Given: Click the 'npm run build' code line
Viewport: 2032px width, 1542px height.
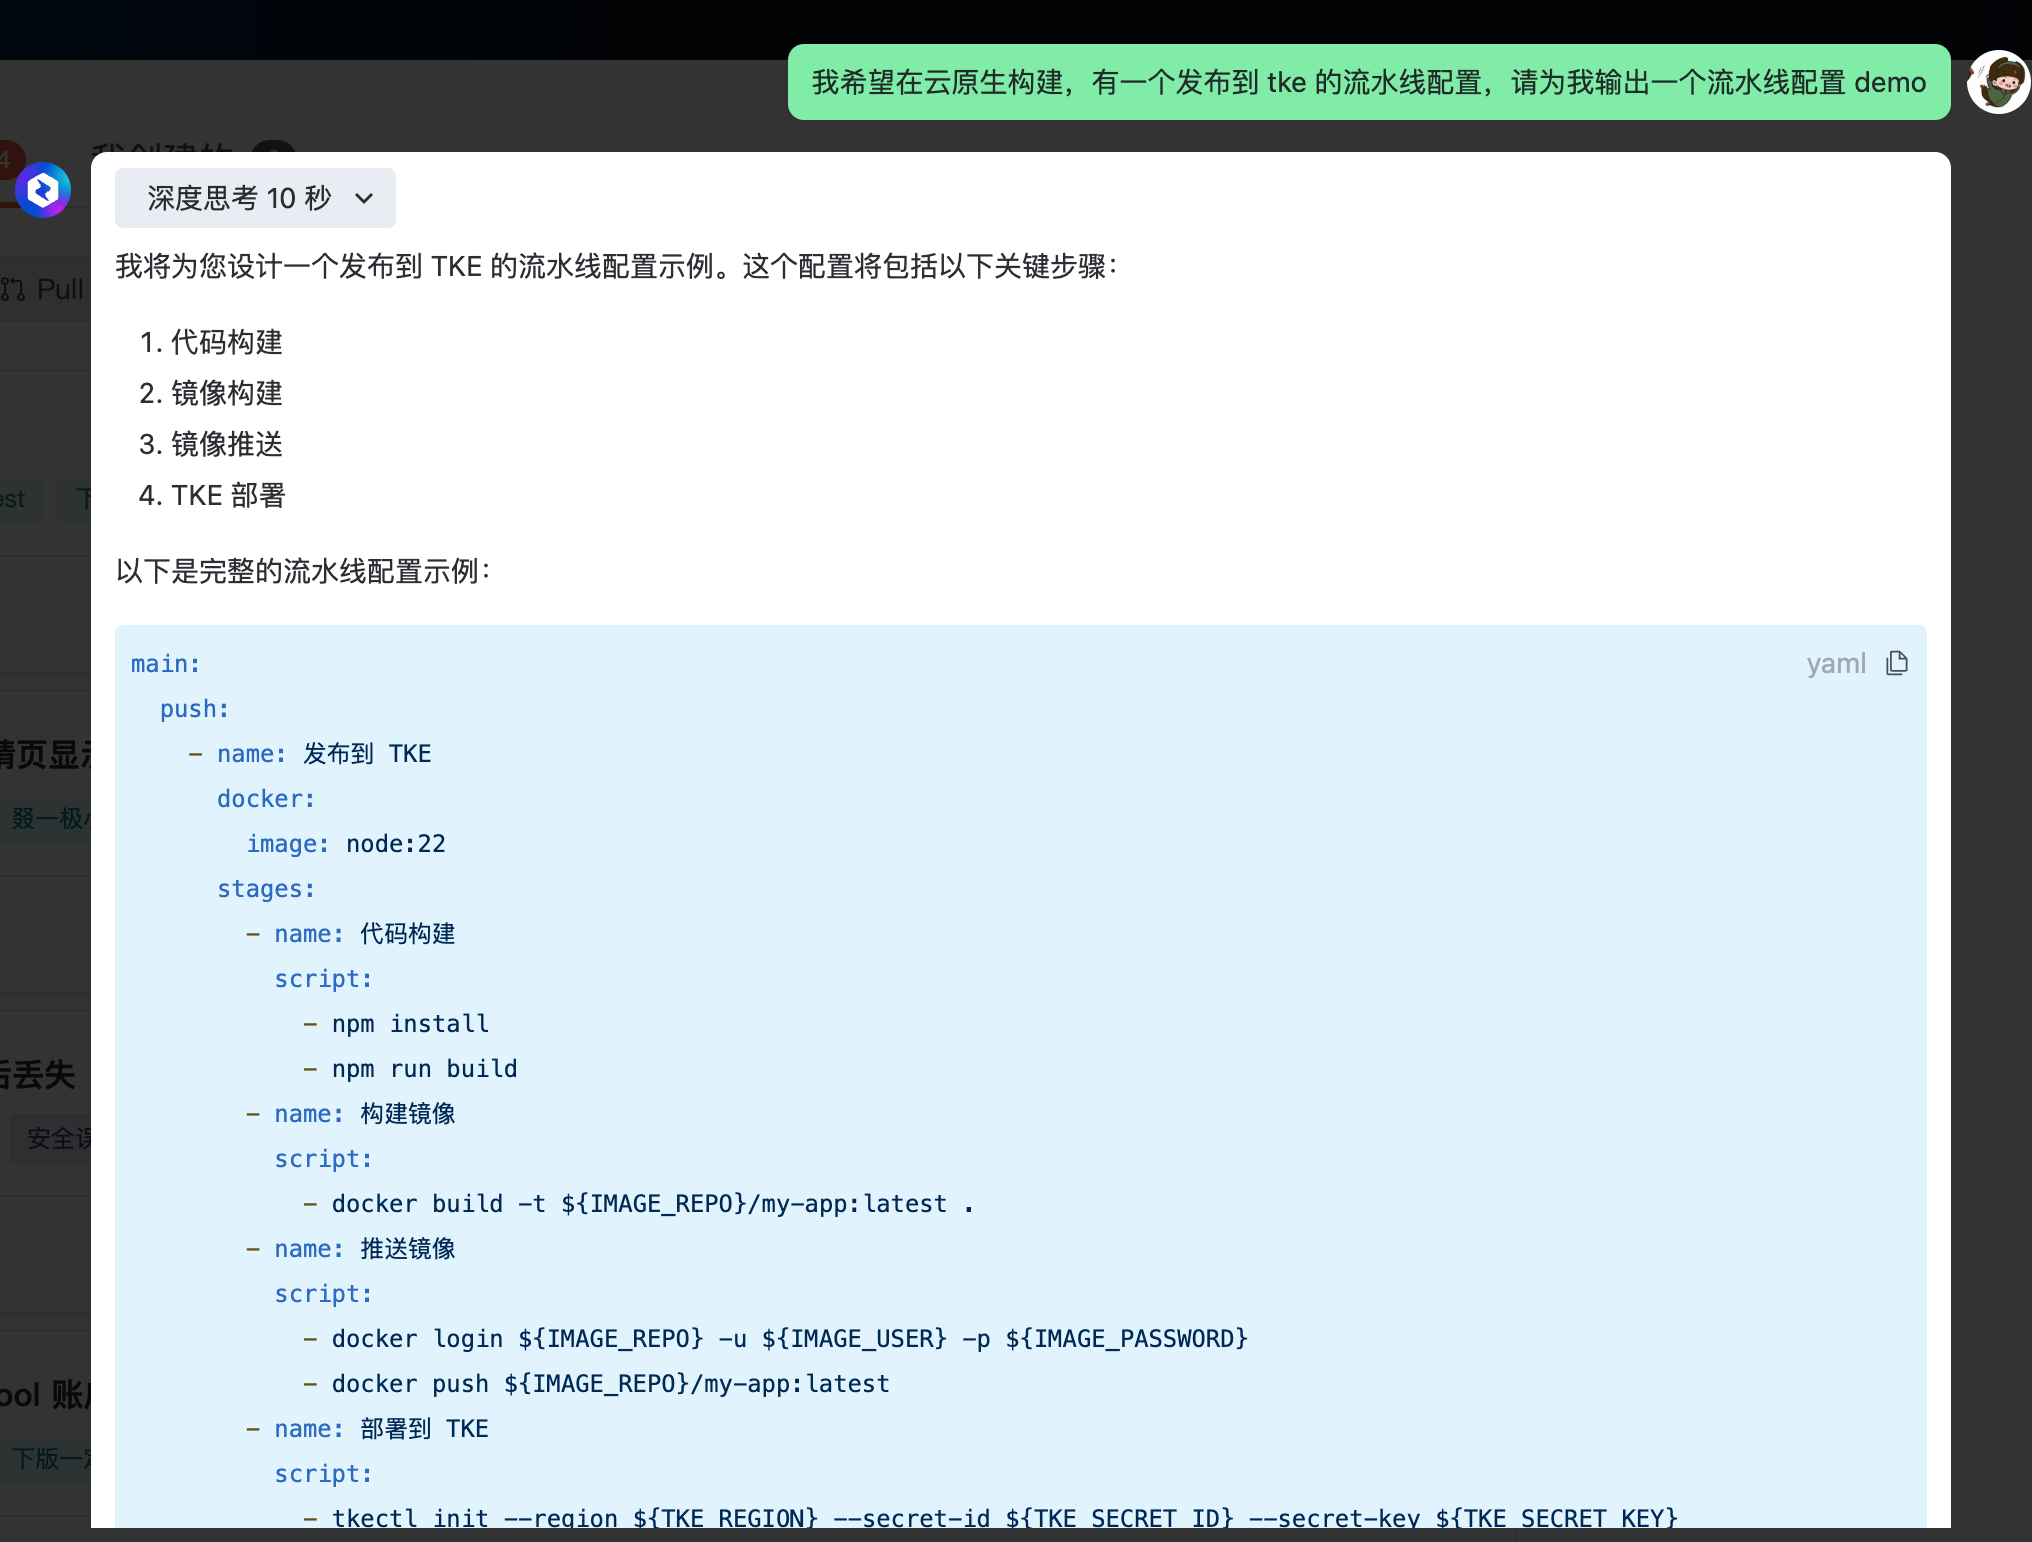Looking at the screenshot, I should click(424, 1069).
